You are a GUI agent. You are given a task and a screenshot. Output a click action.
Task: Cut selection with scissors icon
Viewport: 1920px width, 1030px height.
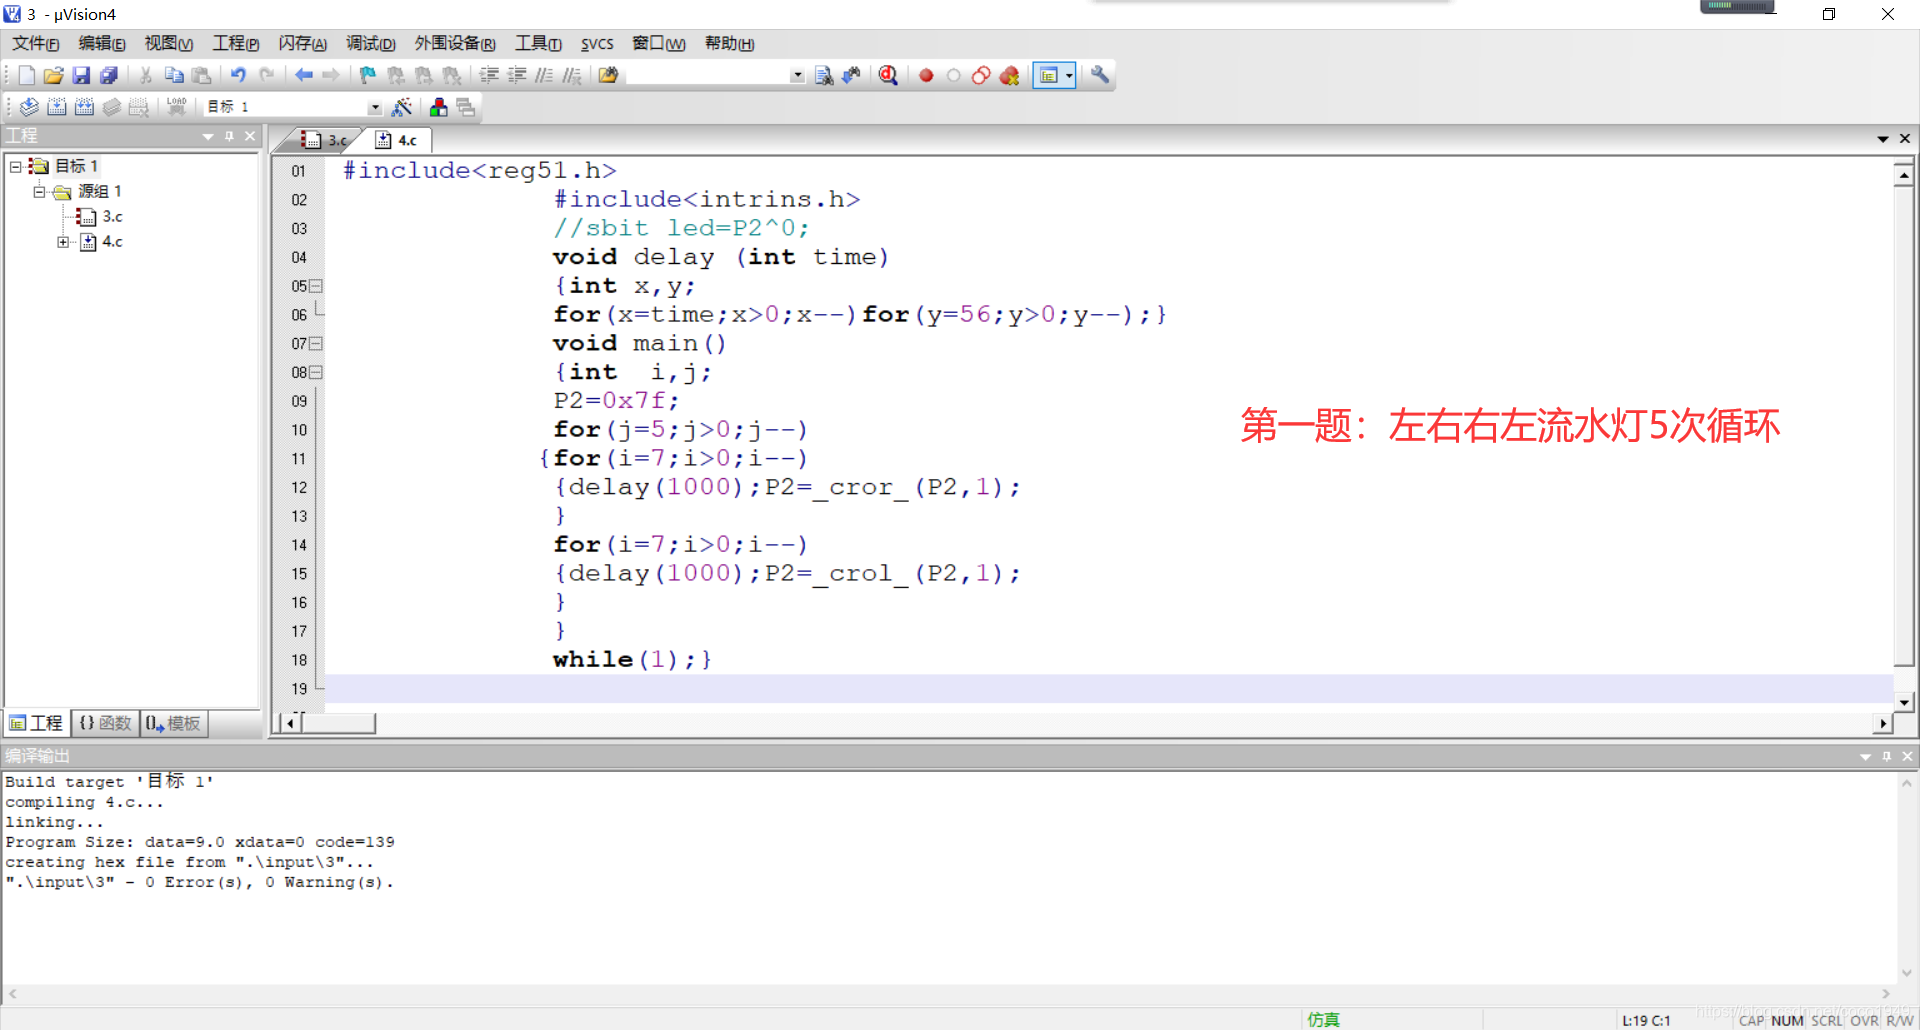(146, 75)
